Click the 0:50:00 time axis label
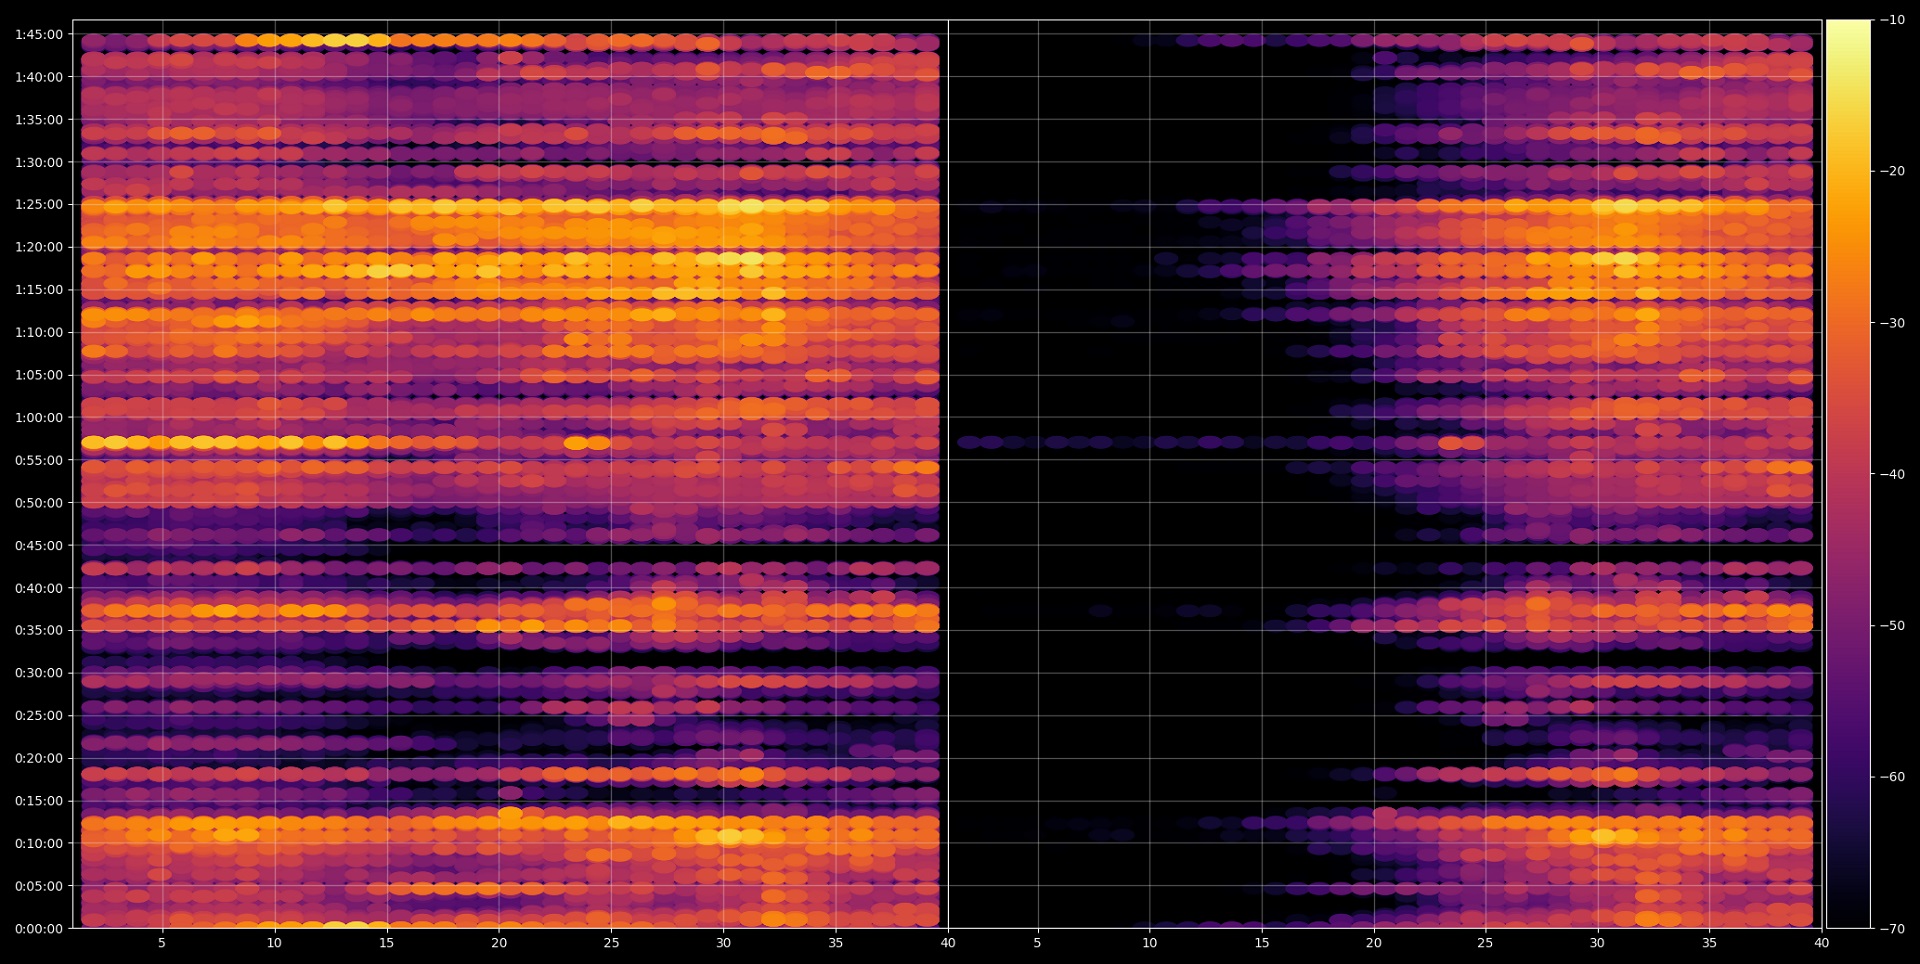Image resolution: width=1920 pixels, height=964 pixels. [39, 503]
